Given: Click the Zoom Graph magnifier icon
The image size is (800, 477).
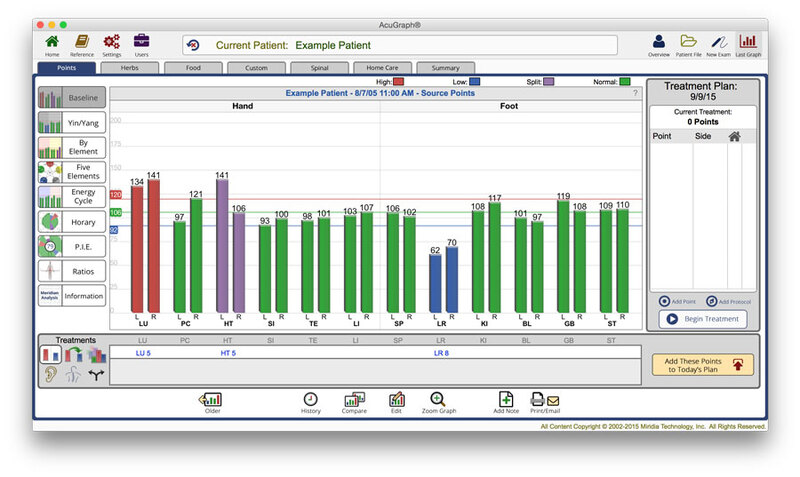Looking at the screenshot, I should [438, 402].
